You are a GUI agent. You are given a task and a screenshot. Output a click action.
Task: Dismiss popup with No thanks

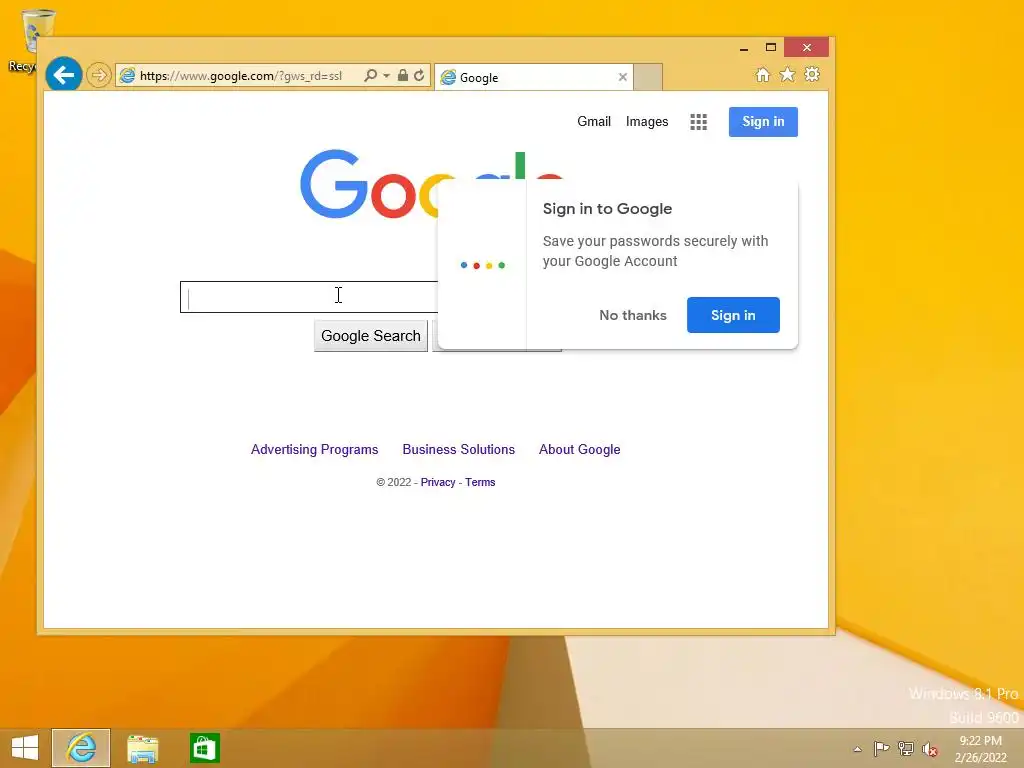tap(633, 315)
